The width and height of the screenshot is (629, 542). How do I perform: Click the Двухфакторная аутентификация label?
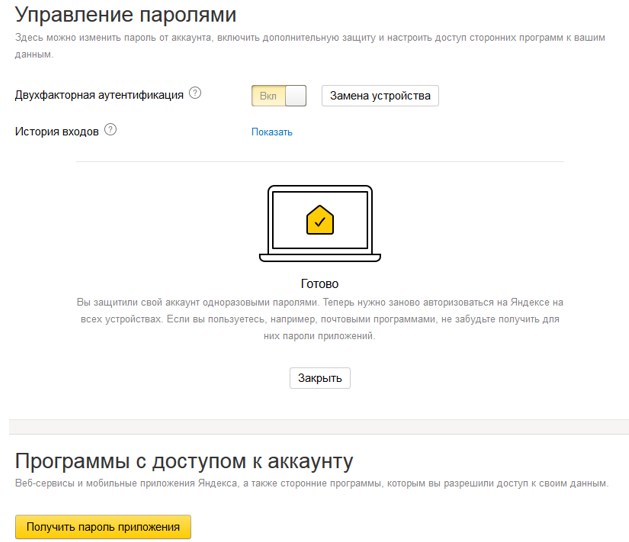tap(99, 95)
